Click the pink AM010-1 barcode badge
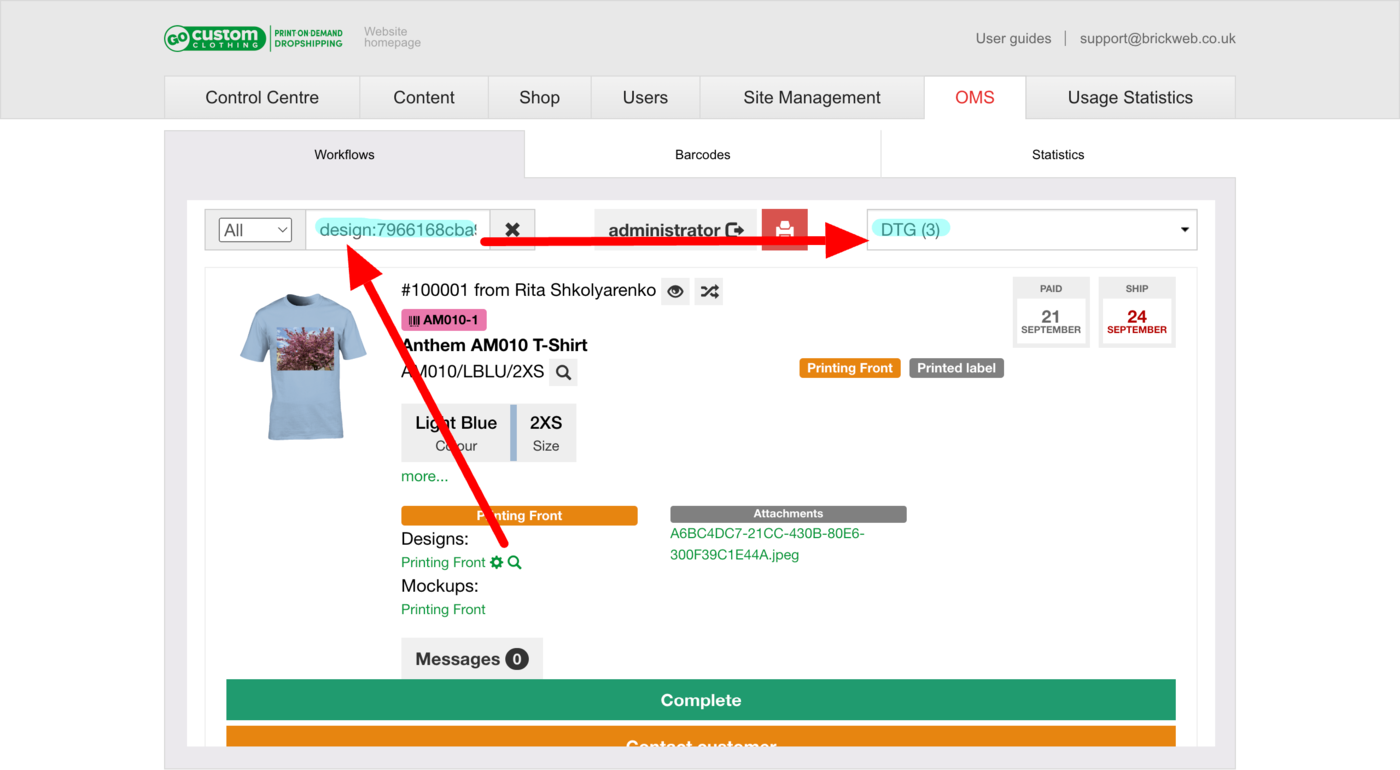The height and width of the screenshot is (770, 1400). (x=444, y=320)
